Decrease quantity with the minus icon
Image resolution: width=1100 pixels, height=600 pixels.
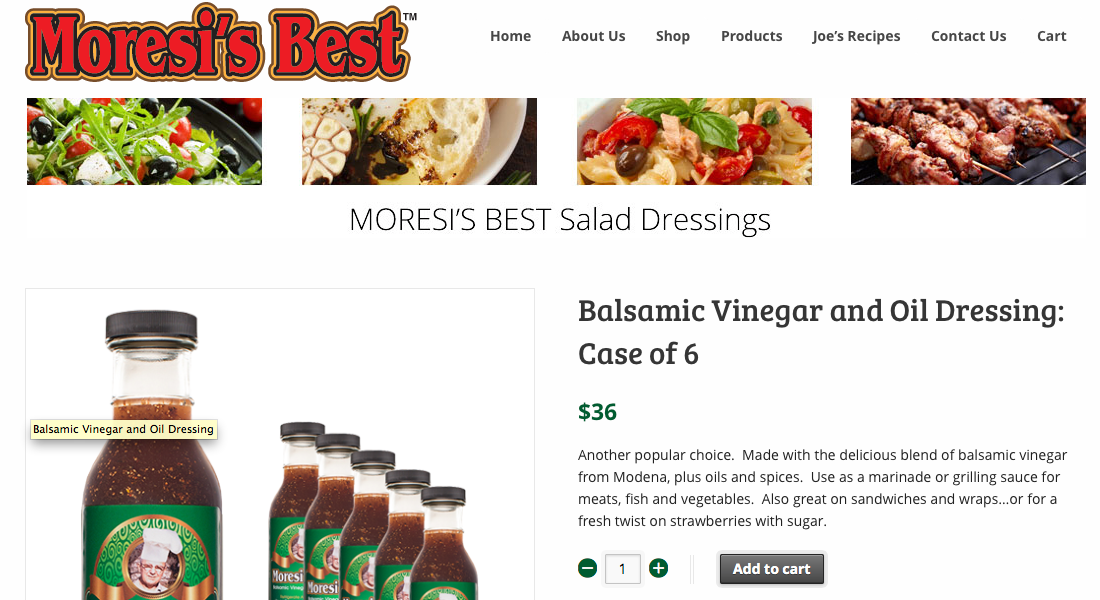click(x=587, y=568)
